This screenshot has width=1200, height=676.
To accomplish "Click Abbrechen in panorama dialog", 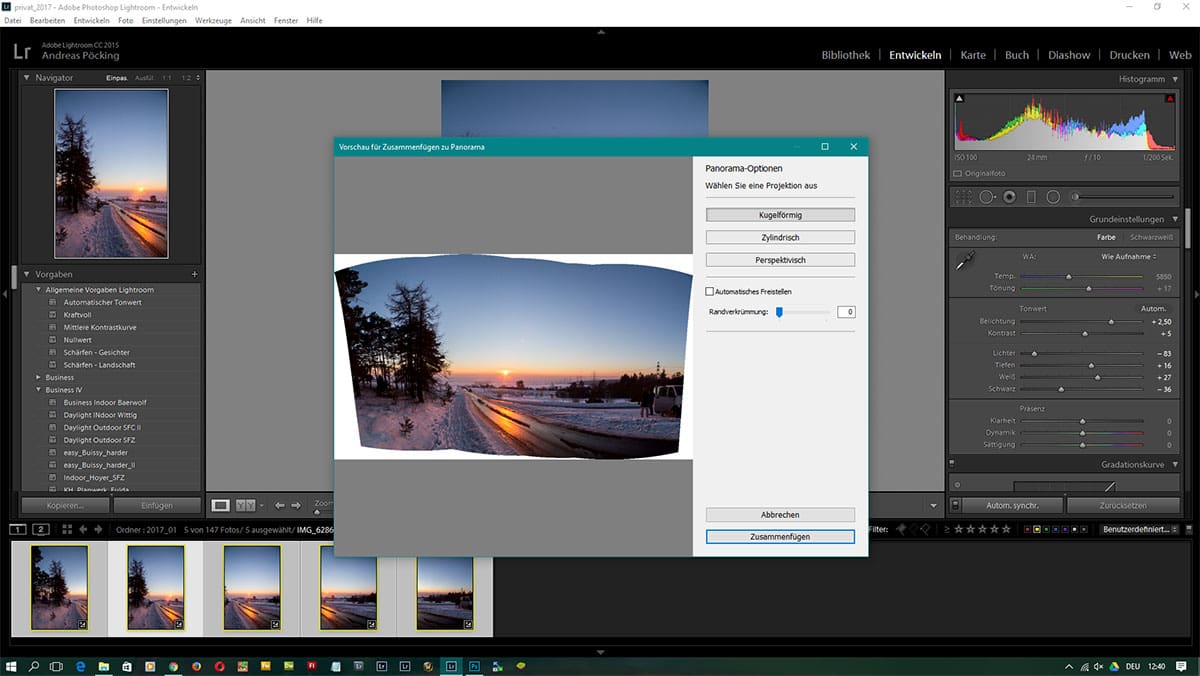I will 780,514.
